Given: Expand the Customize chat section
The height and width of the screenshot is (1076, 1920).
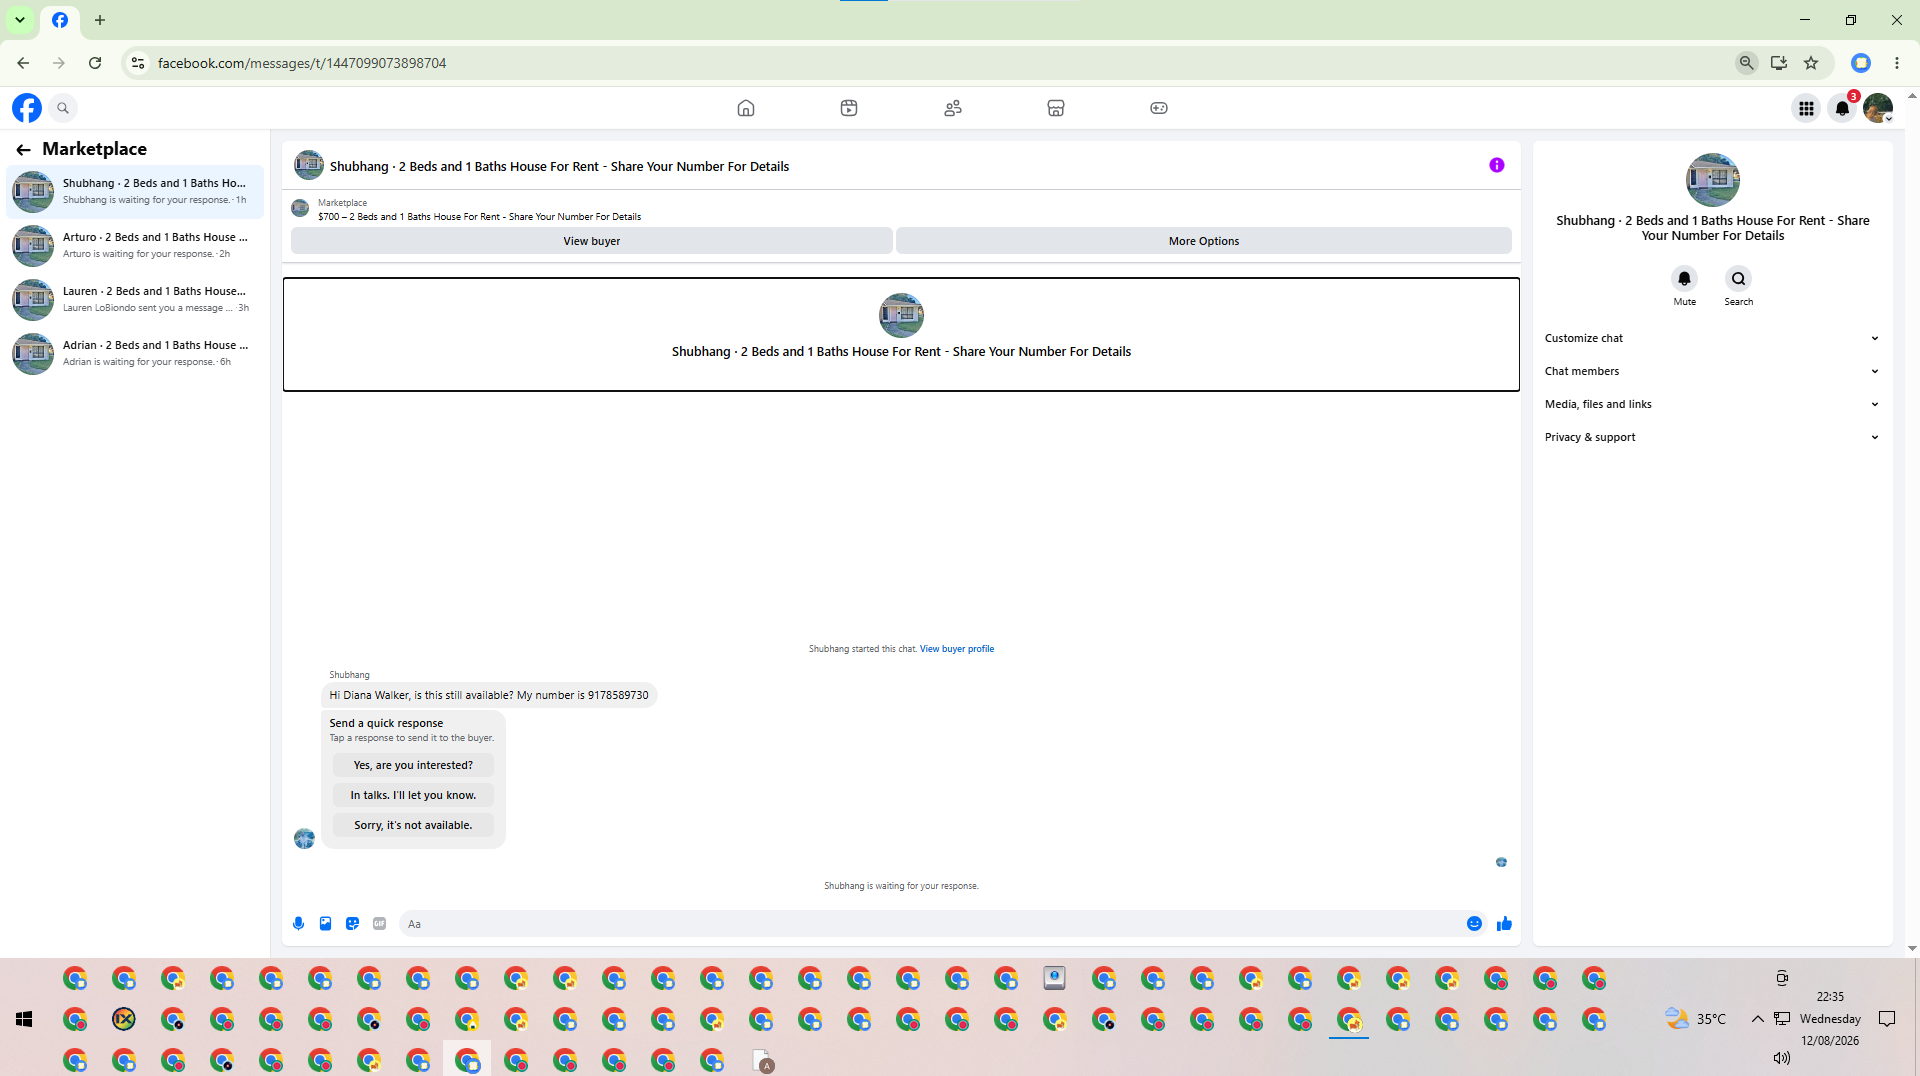Looking at the screenshot, I should click(1712, 338).
